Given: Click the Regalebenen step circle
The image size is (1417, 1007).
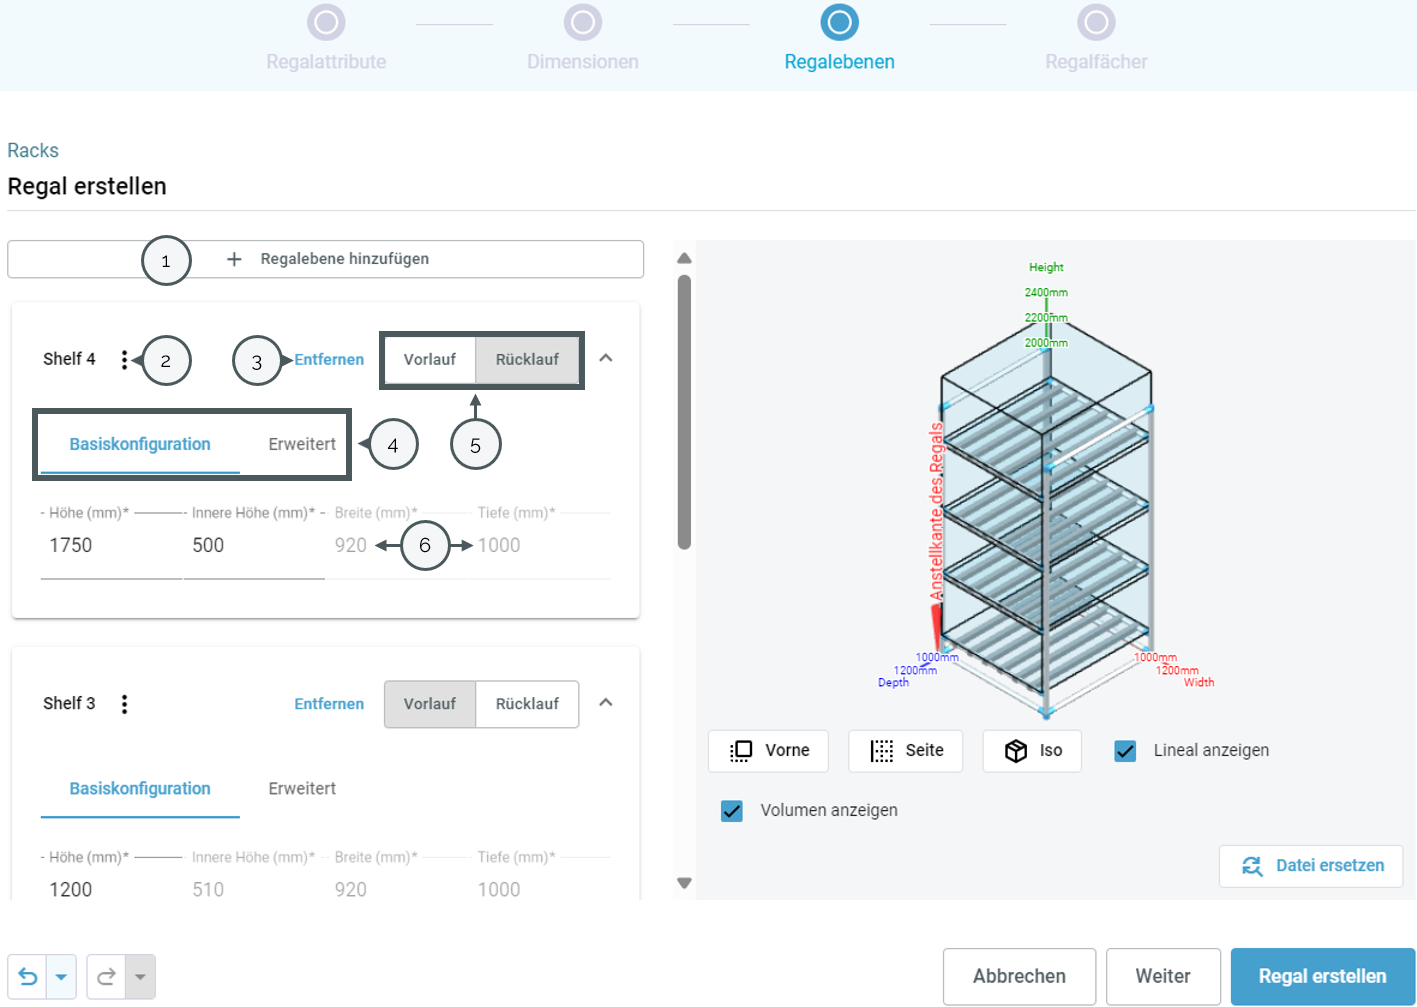Looking at the screenshot, I should pyautogui.click(x=839, y=22).
